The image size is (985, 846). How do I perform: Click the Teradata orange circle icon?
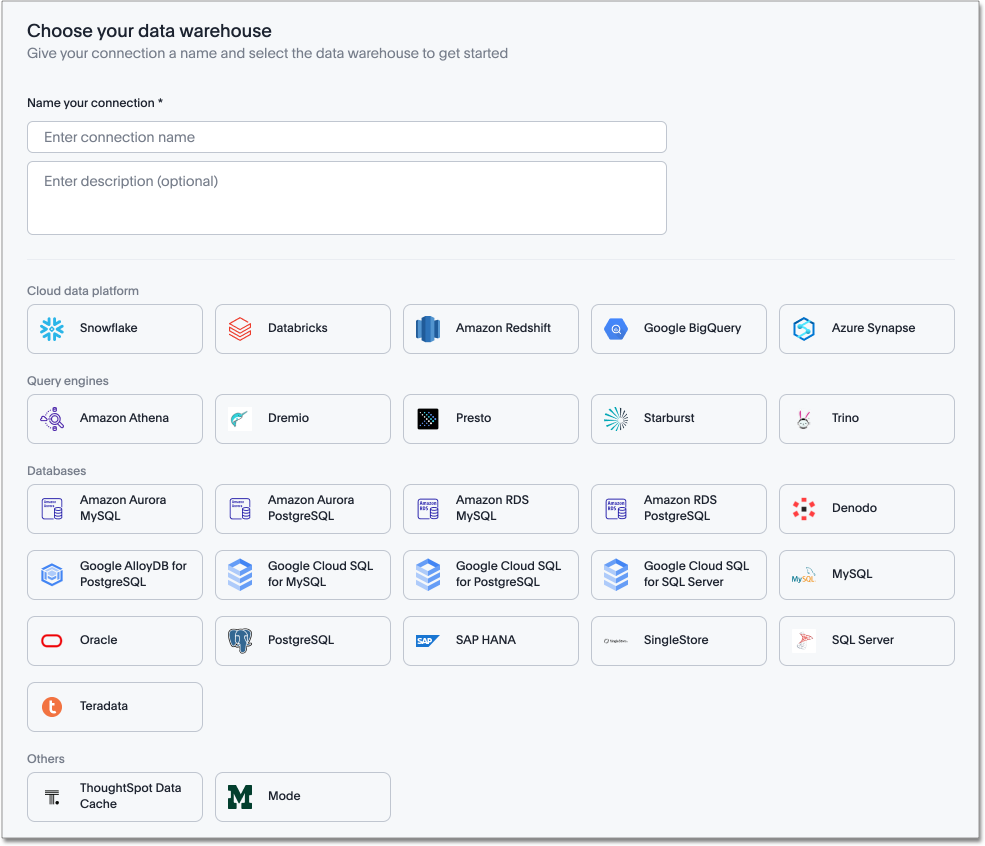click(52, 707)
